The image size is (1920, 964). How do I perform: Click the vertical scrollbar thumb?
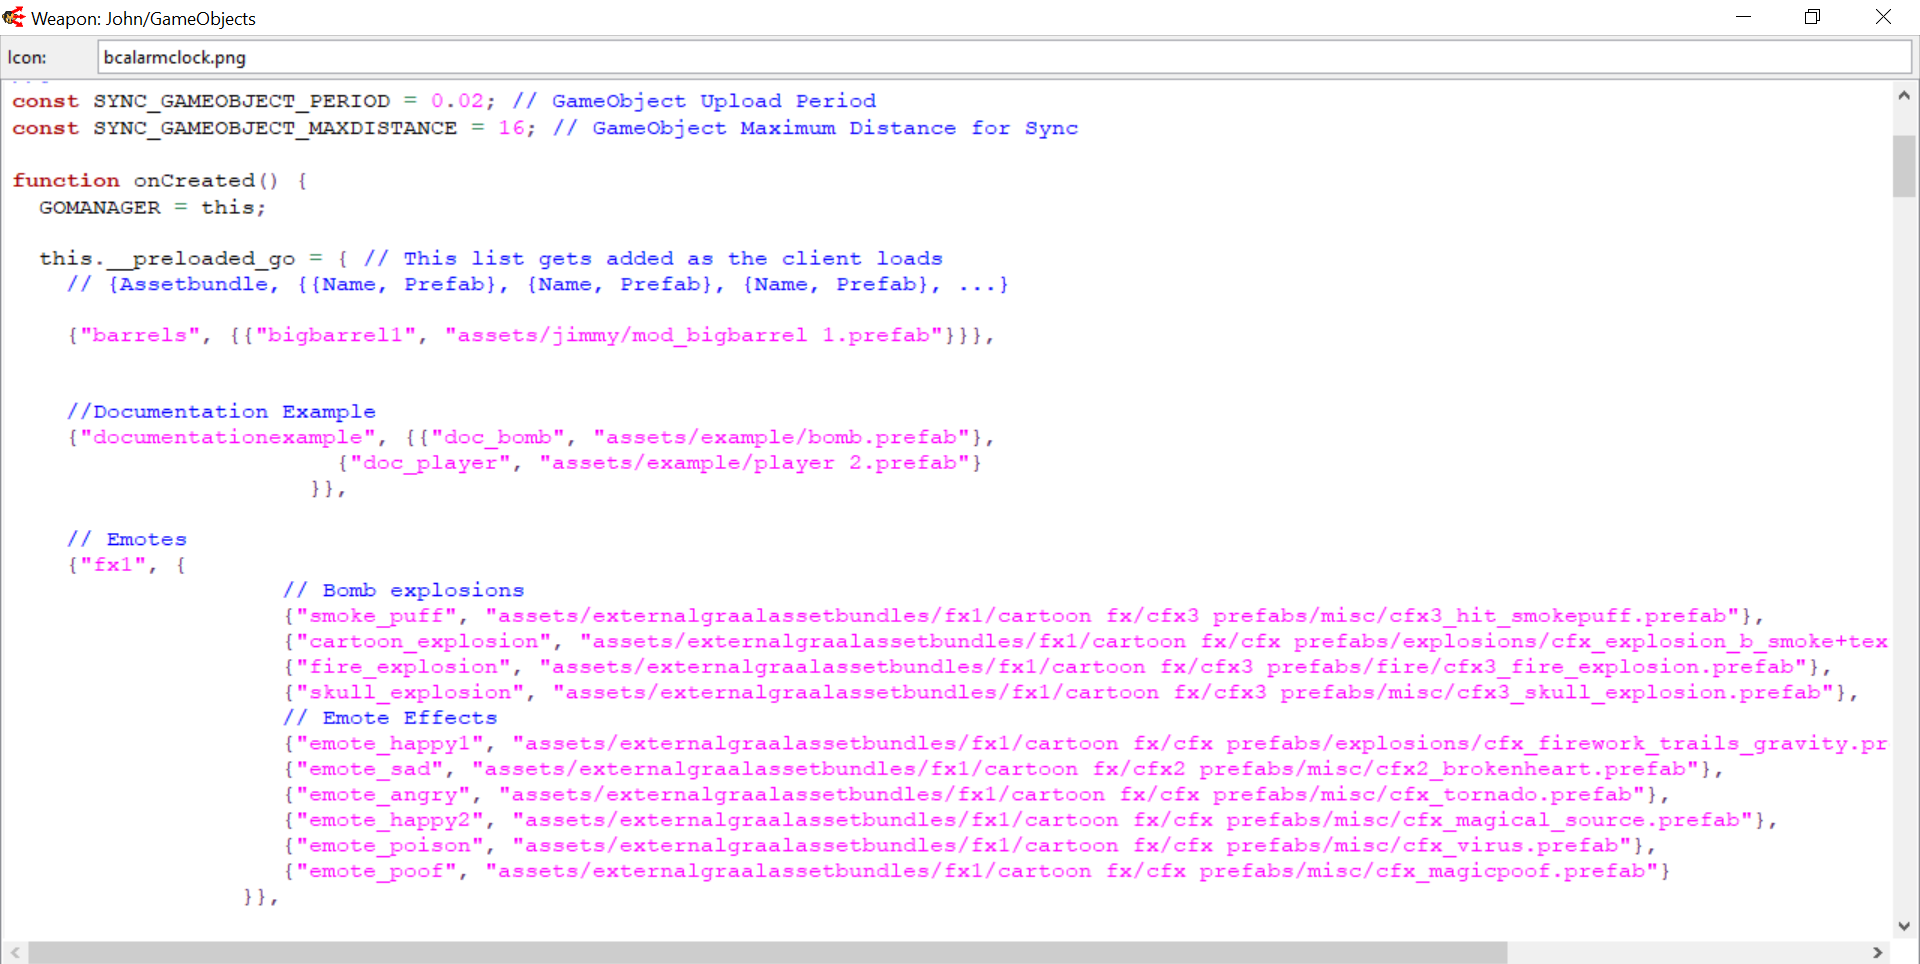1904,166
